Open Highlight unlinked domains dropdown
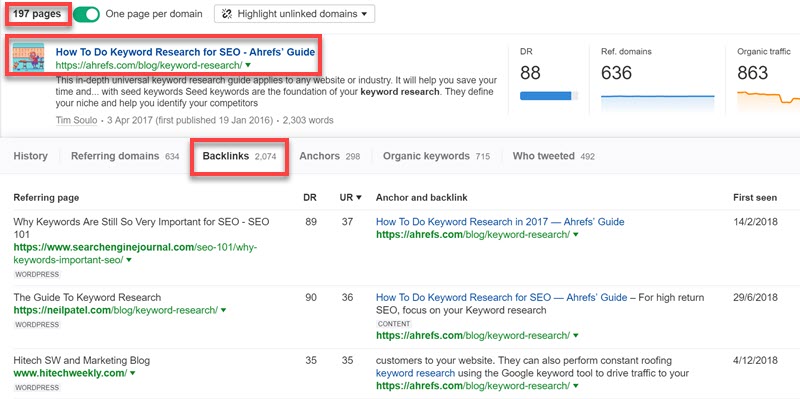The height and width of the screenshot is (399, 800). [294, 14]
